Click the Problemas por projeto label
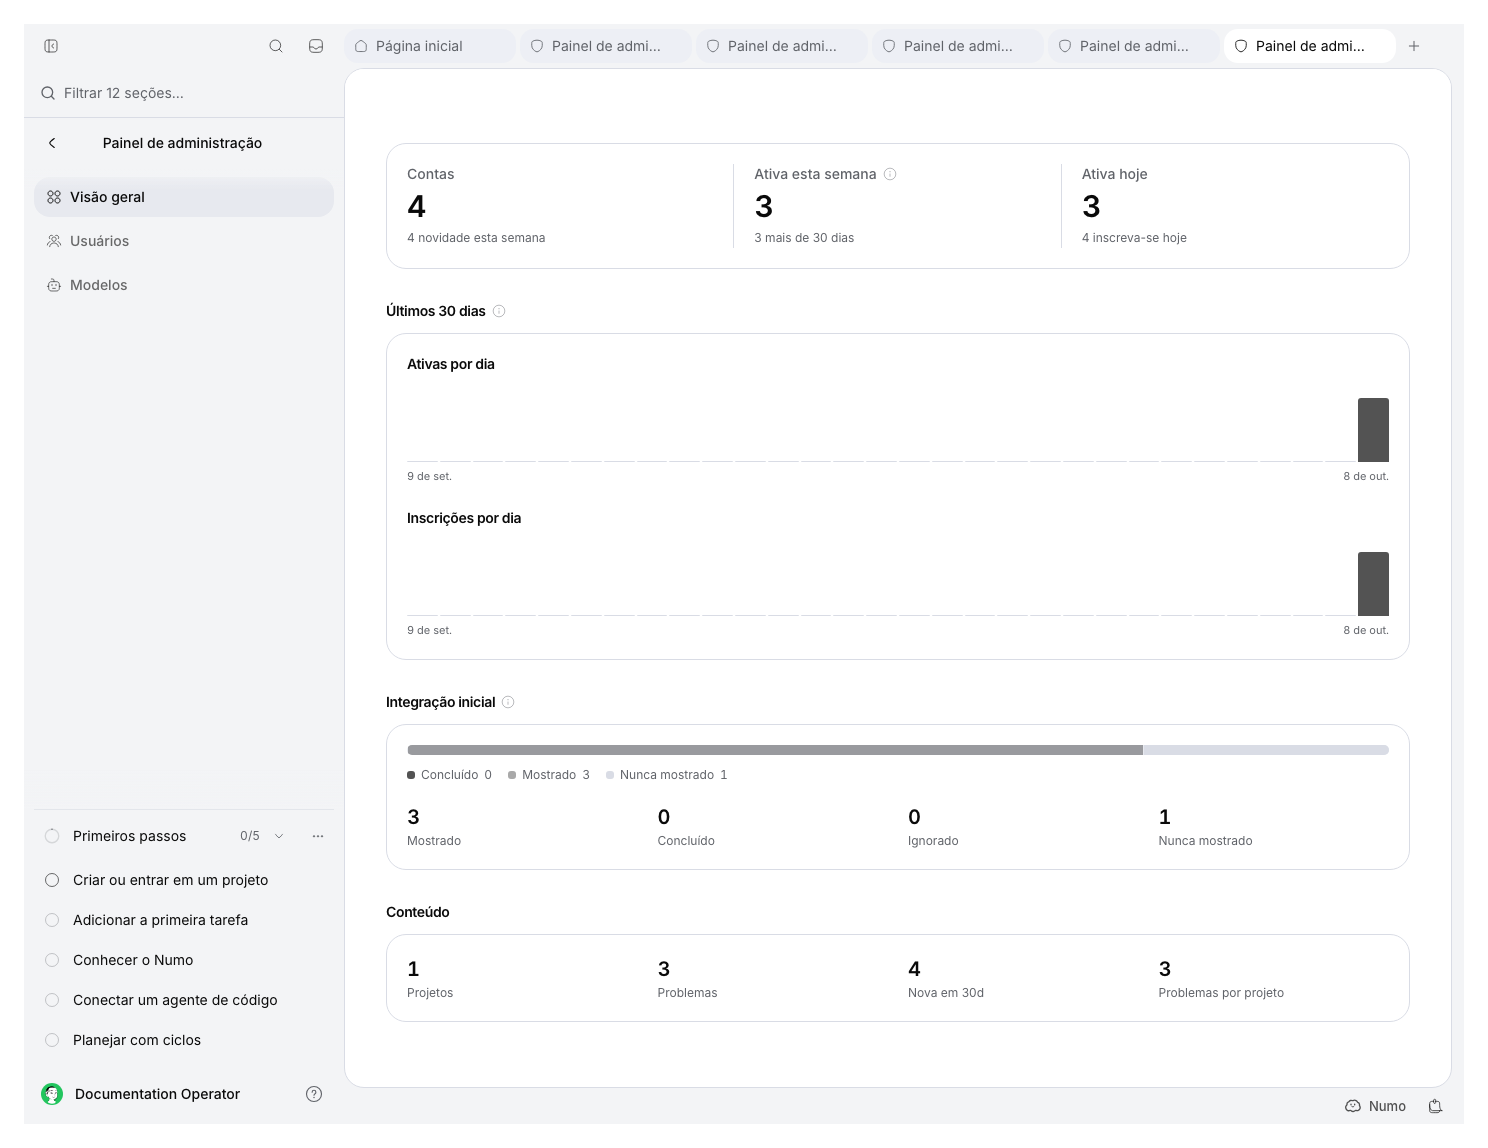 tap(1221, 993)
